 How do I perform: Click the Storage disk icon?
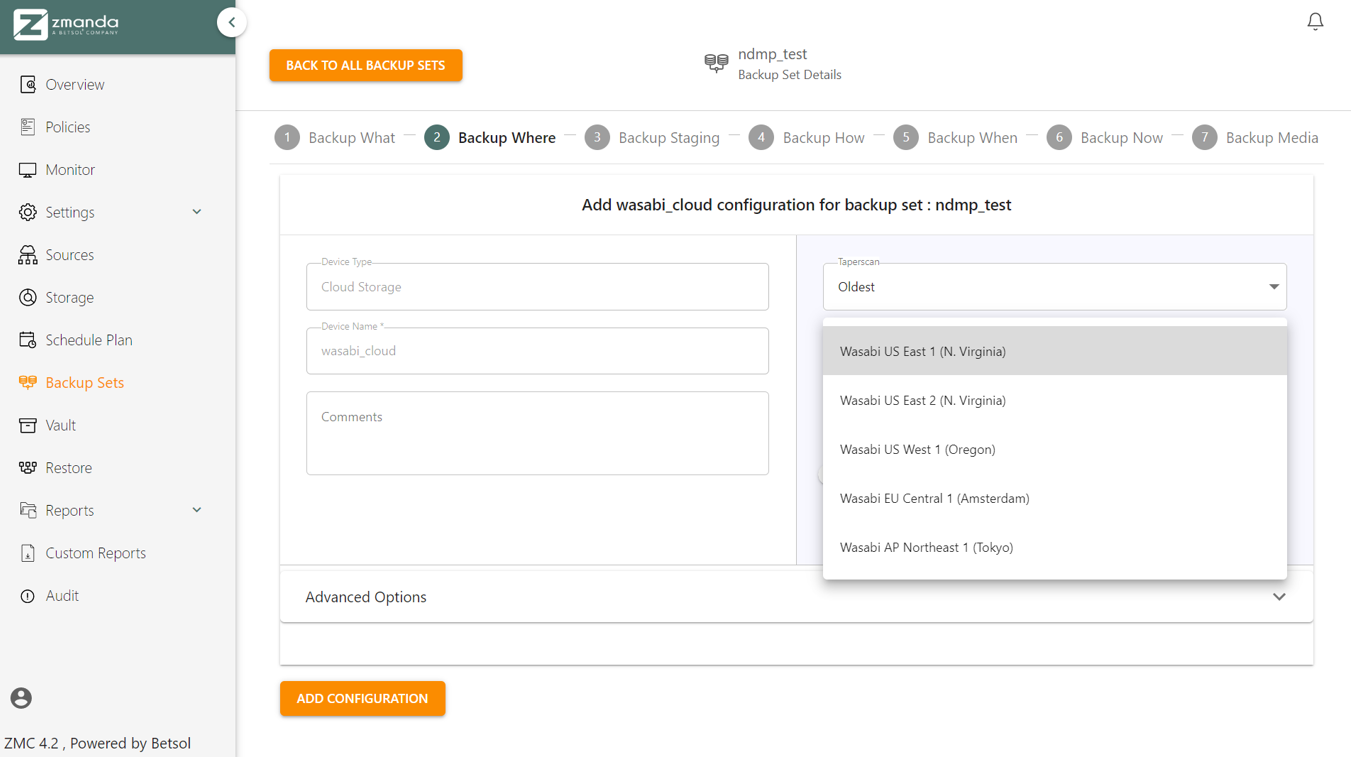(x=28, y=297)
